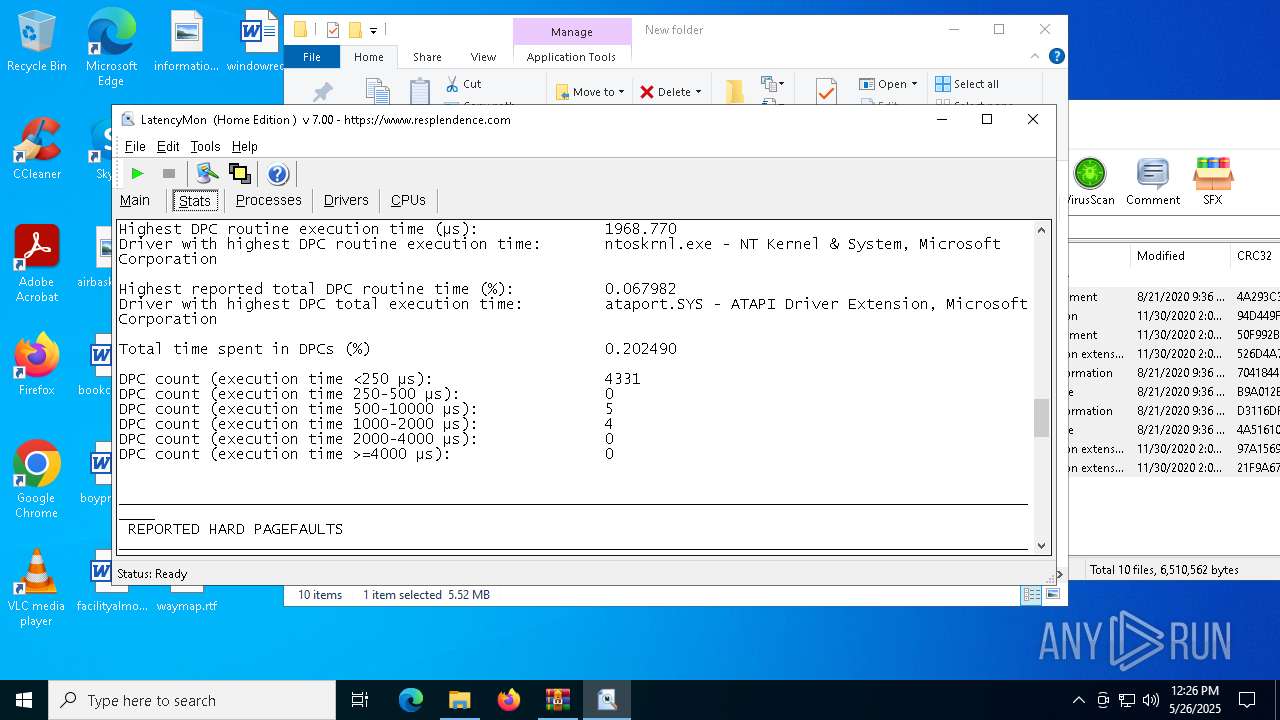Image resolution: width=1280 pixels, height=720 pixels.
Task: Open the Help menu in LatencyMon
Action: tap(245, 146)
